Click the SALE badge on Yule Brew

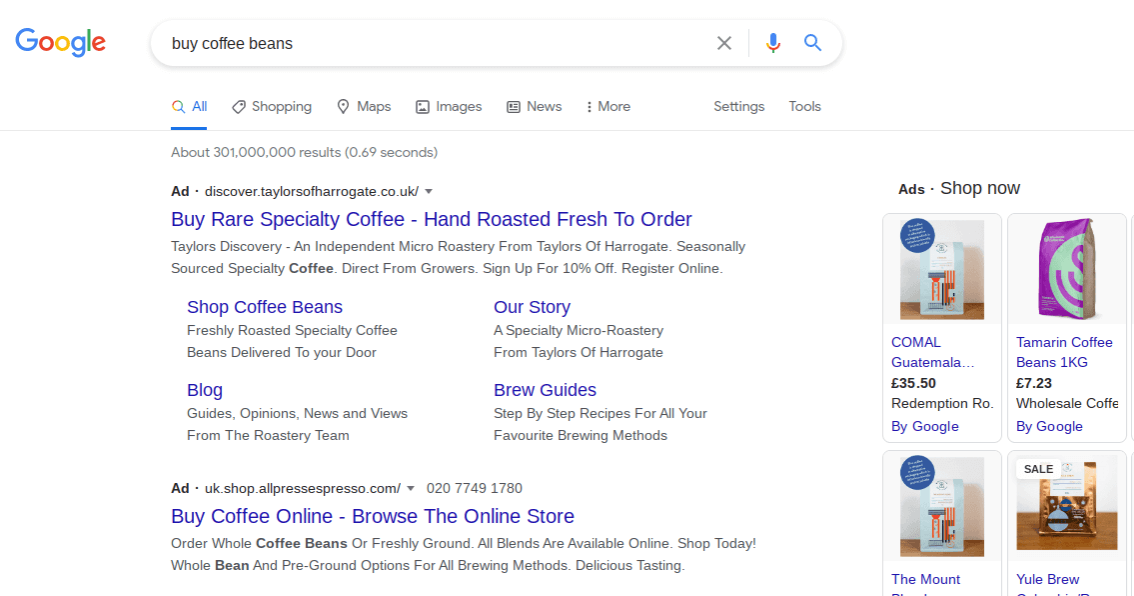(1039, 469)
